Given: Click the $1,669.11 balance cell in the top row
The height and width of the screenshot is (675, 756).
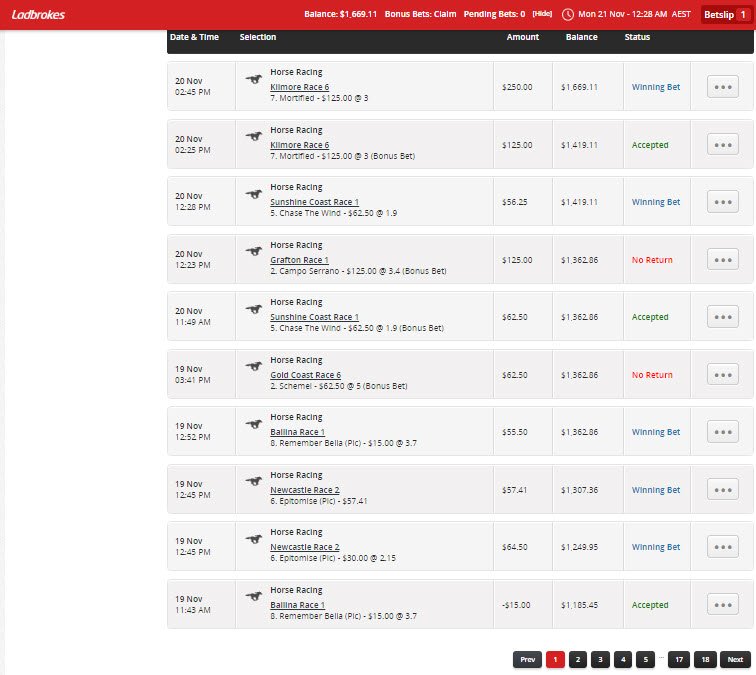Looking at the screenshot, I should (579, 87).
